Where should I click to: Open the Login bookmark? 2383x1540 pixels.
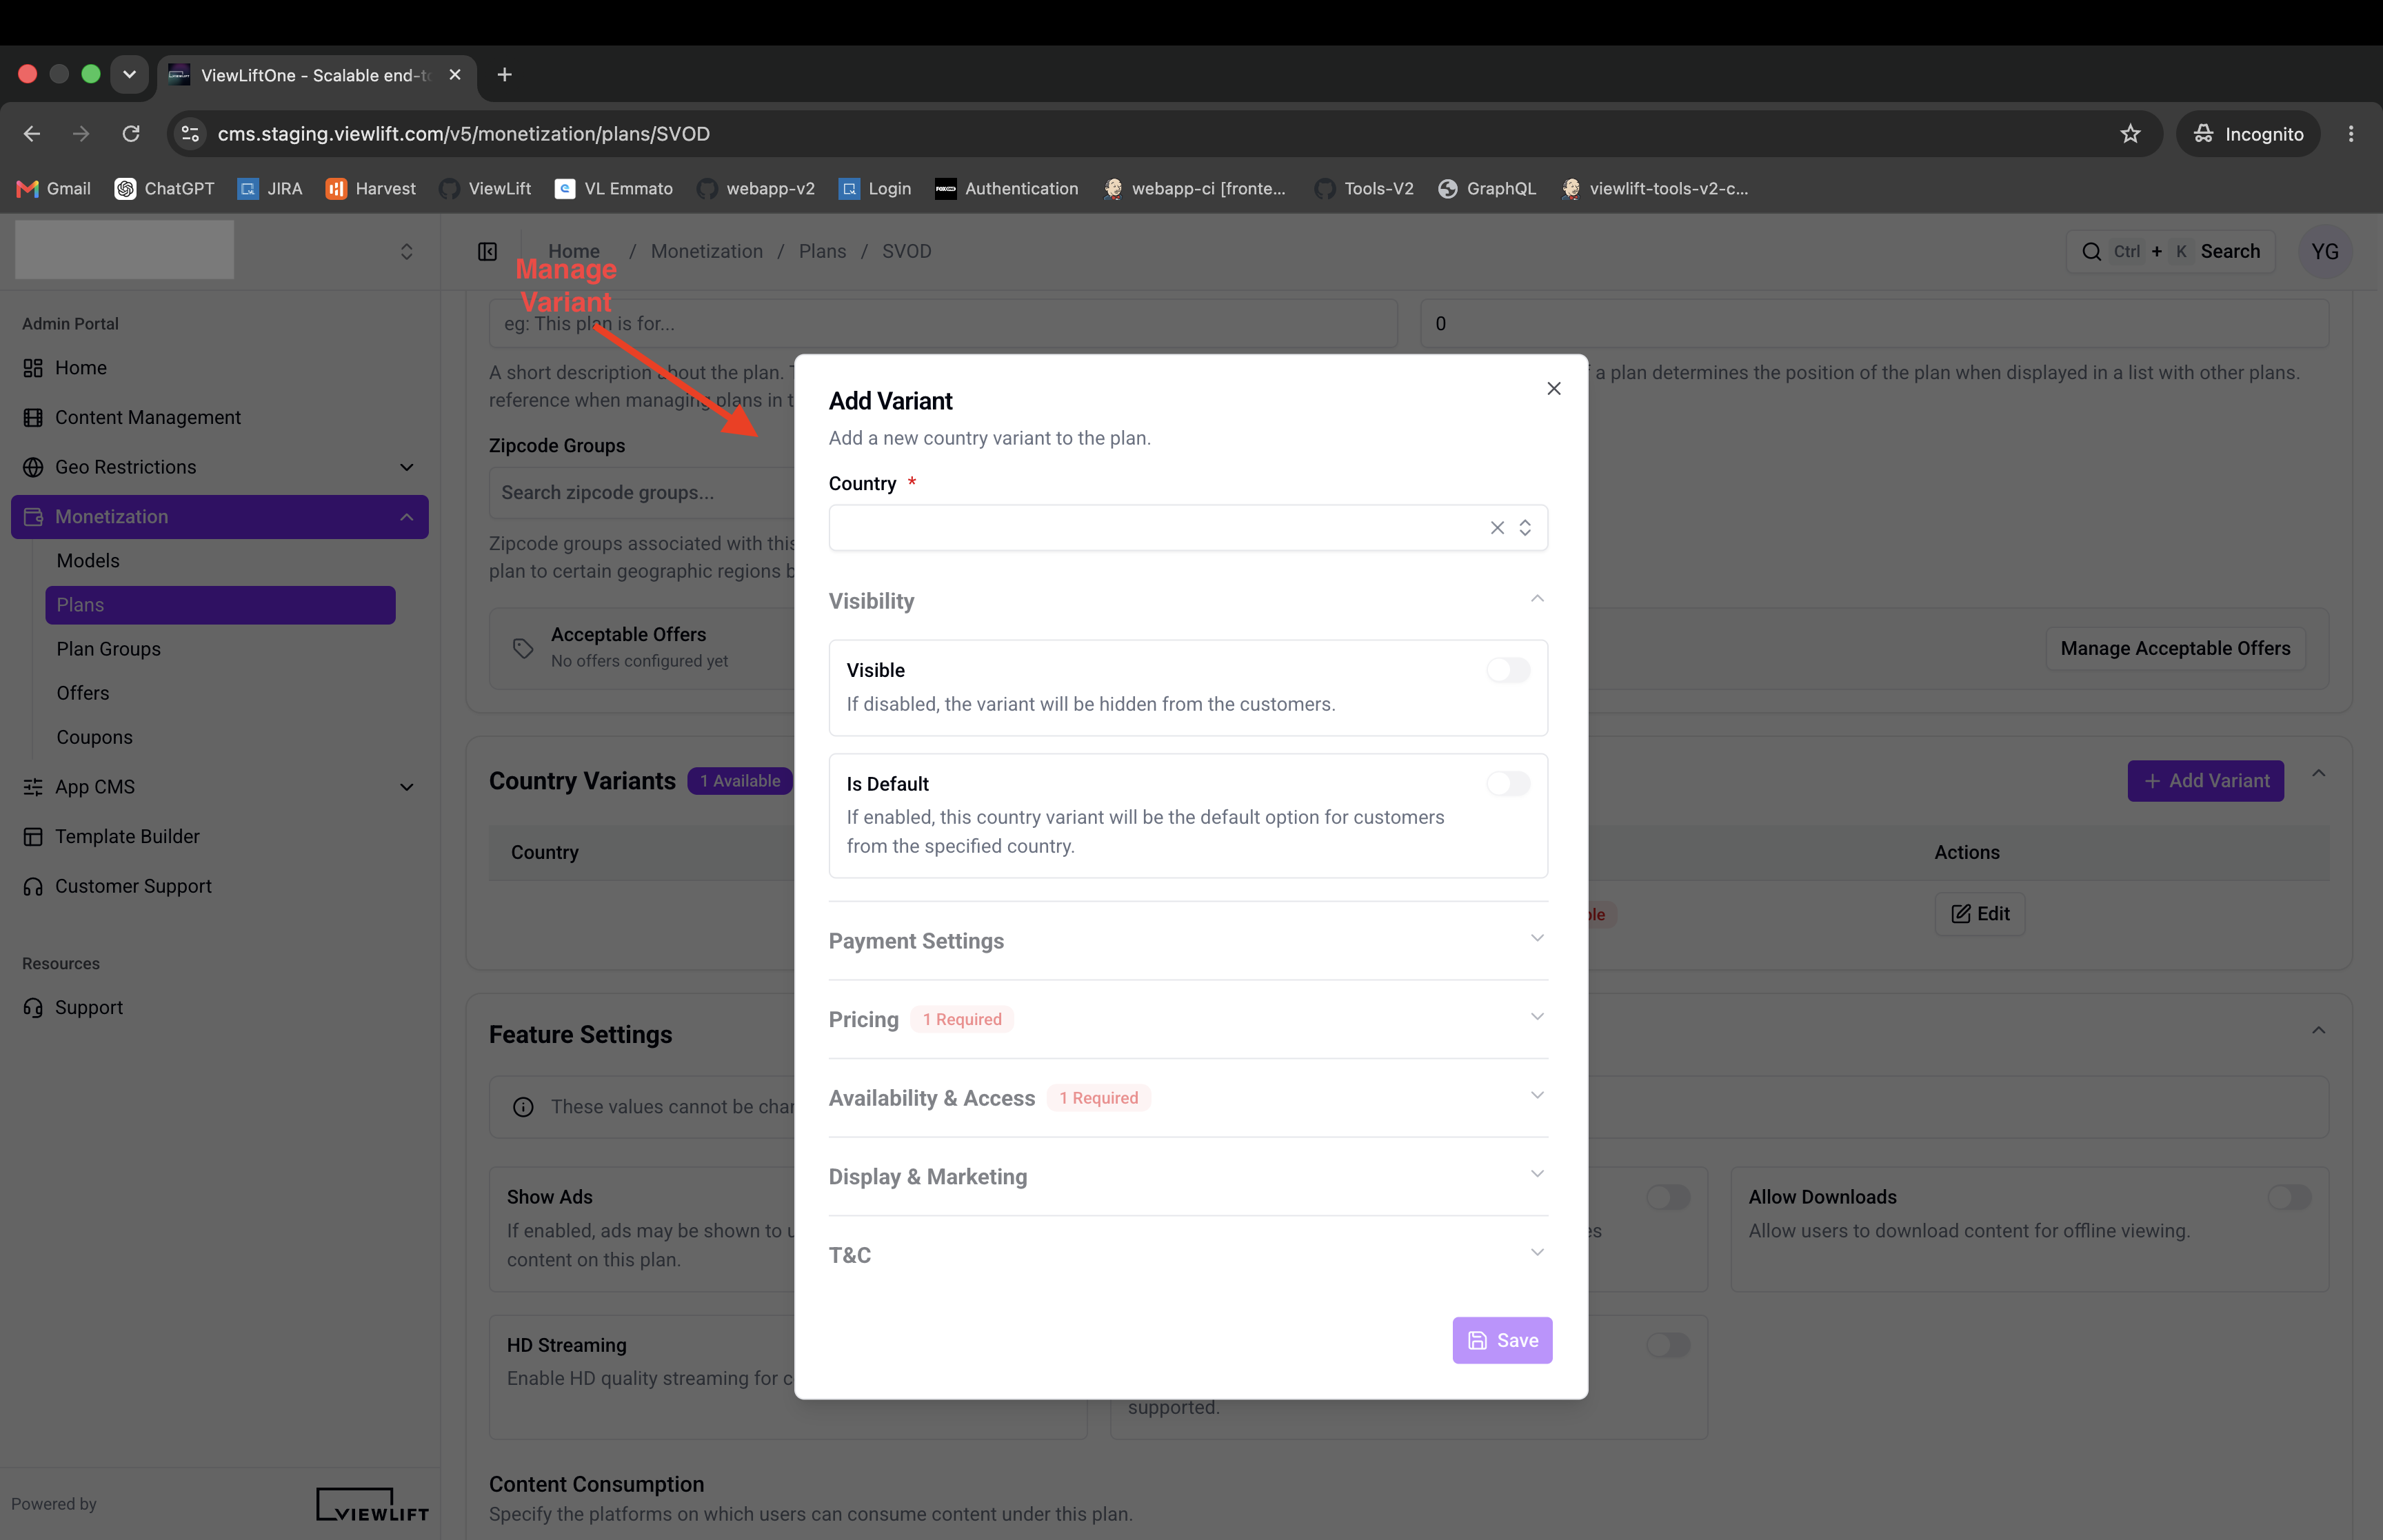[x=875, y=189]
